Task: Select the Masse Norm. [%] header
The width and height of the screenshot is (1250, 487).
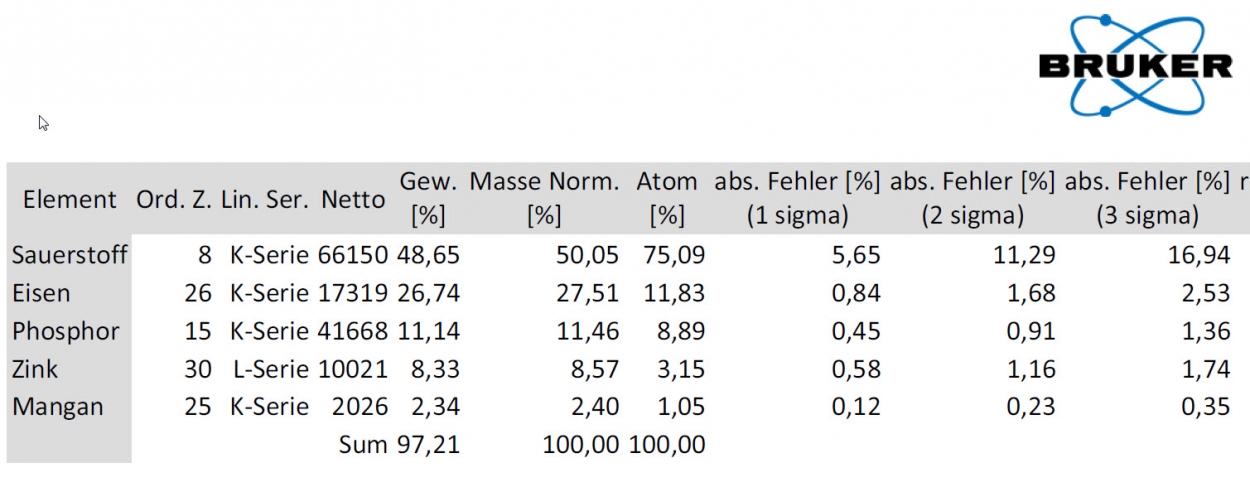Action: [x=546, y=198]
